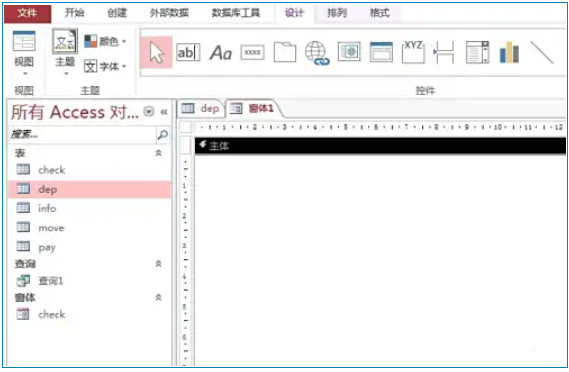Click the 视图 view icon
569x372 pixels.
[x=24, y=41]
